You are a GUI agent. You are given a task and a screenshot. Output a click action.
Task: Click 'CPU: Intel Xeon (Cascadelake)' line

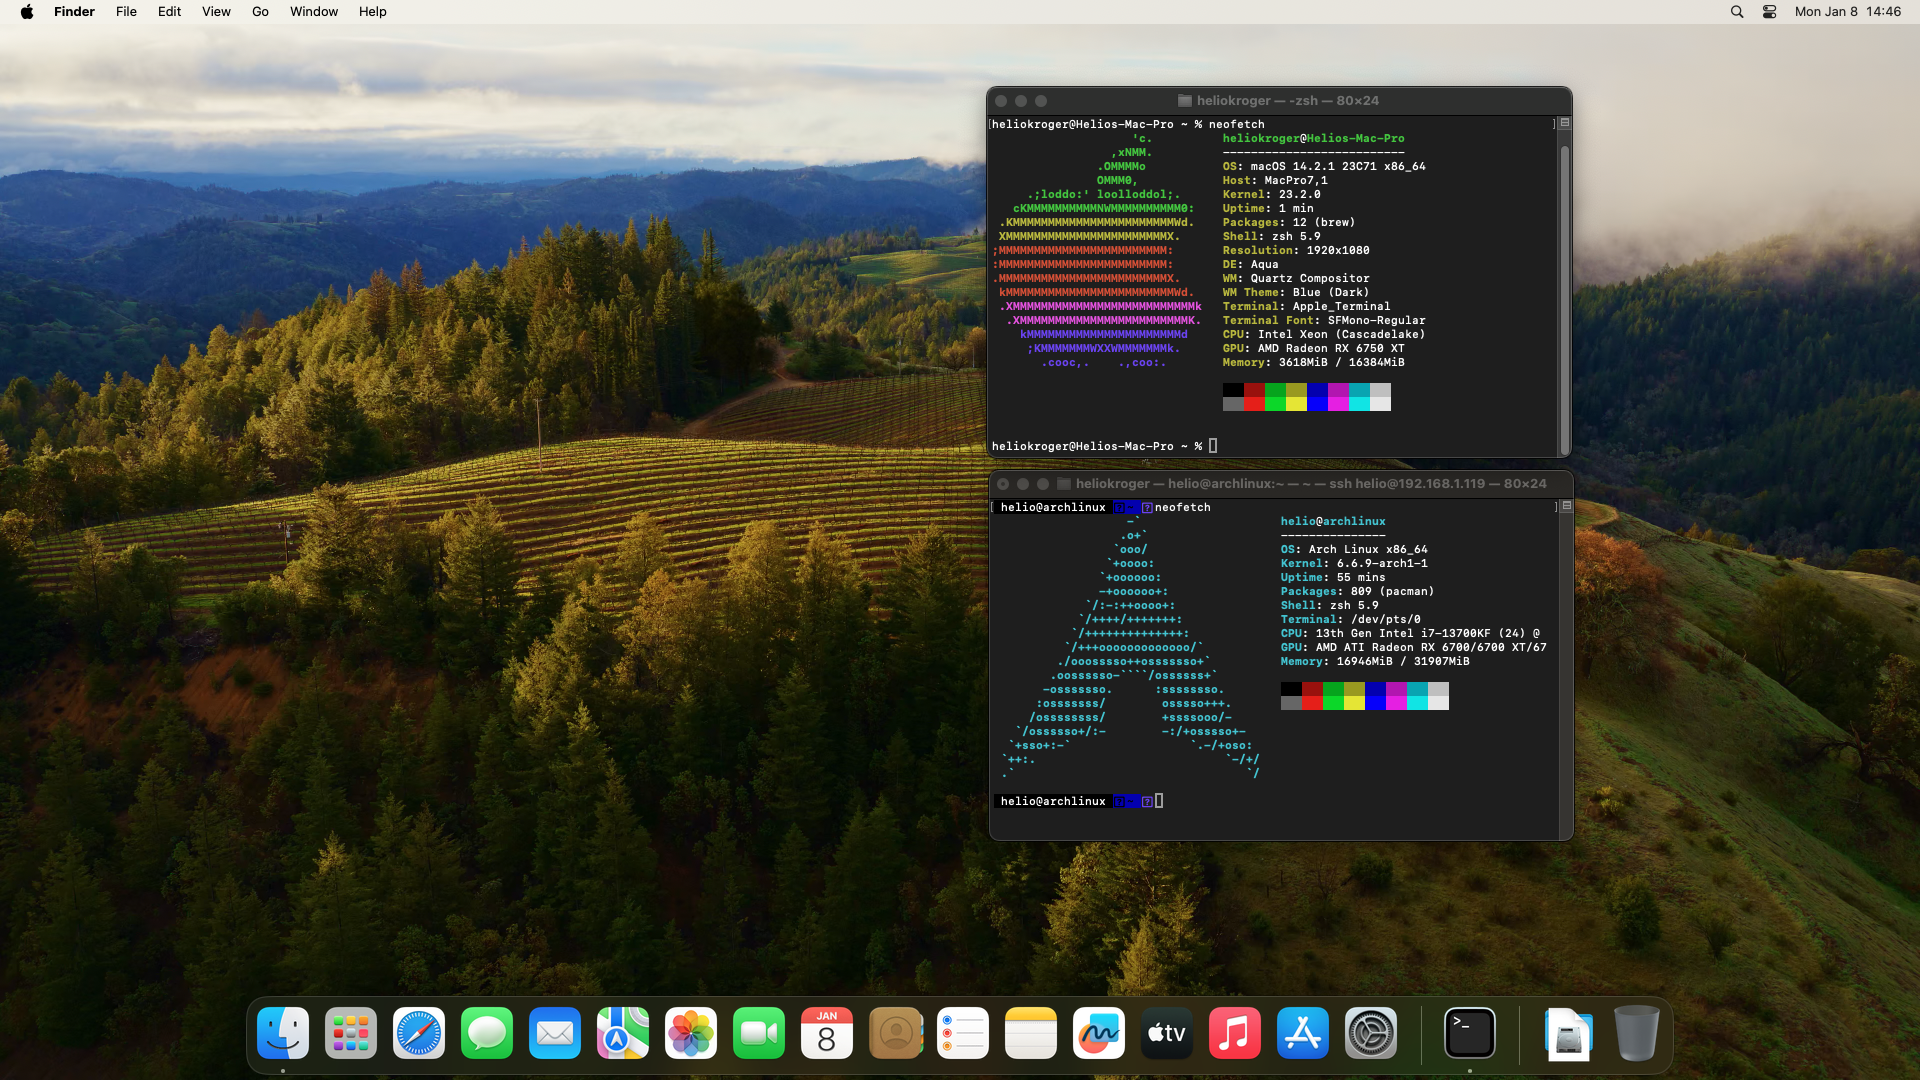tap(1324, 335)
